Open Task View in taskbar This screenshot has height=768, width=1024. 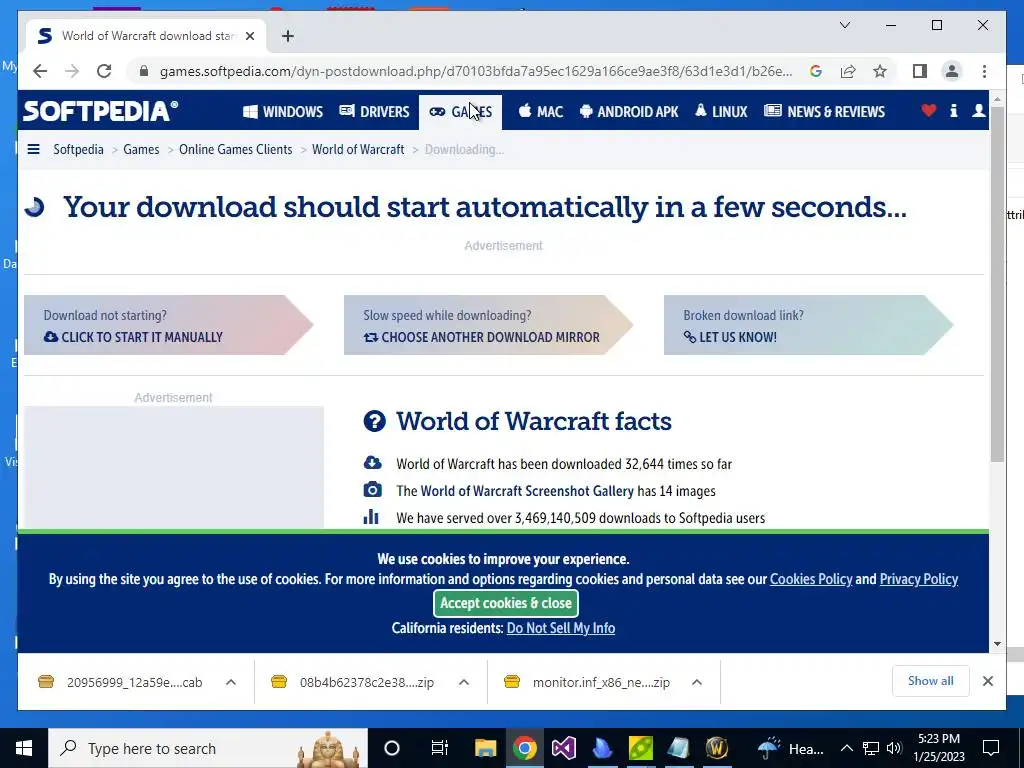(x=440, y=748)
